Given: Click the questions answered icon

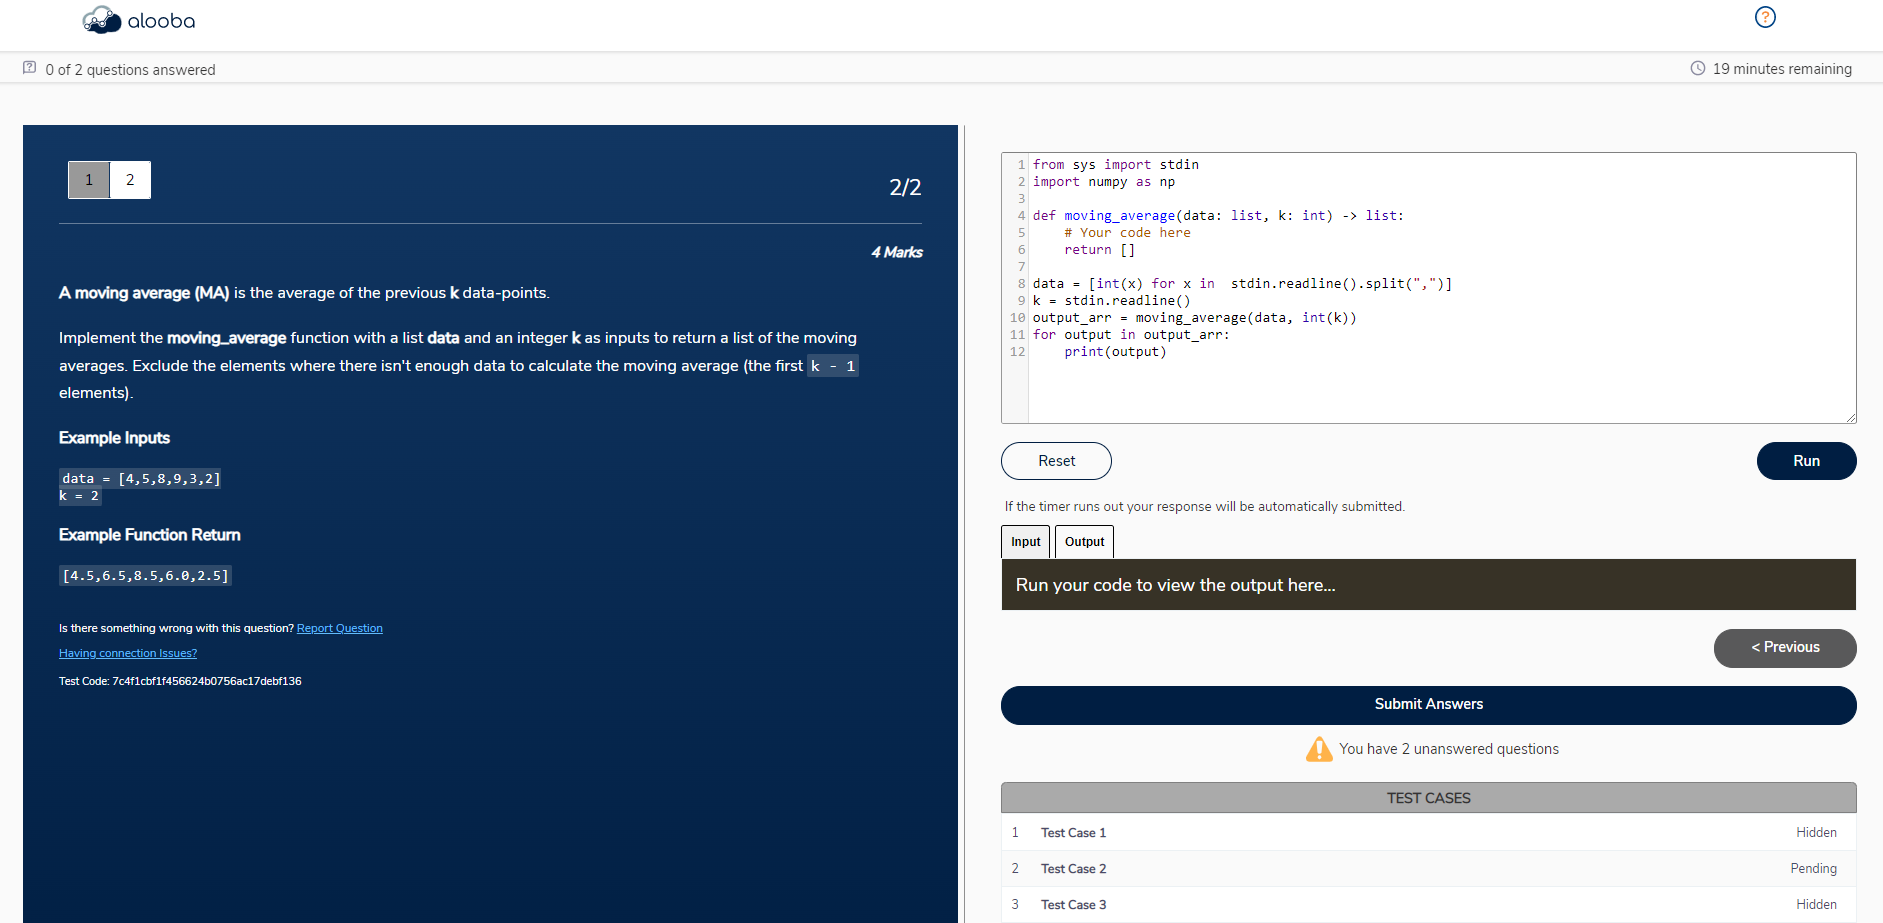Looking at the screenshot, I should 30,68.
